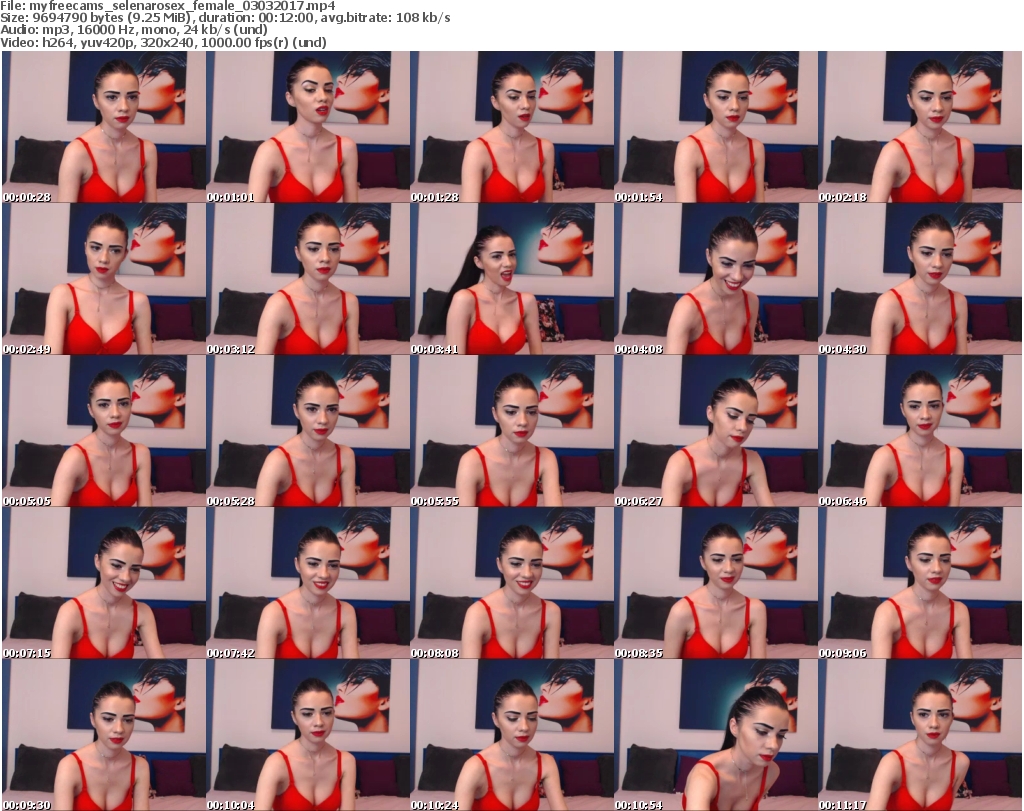Choose the frame stamped 00:07:15
The image size is (1024, 811).
pyautogui.click(x=103, y=583)
